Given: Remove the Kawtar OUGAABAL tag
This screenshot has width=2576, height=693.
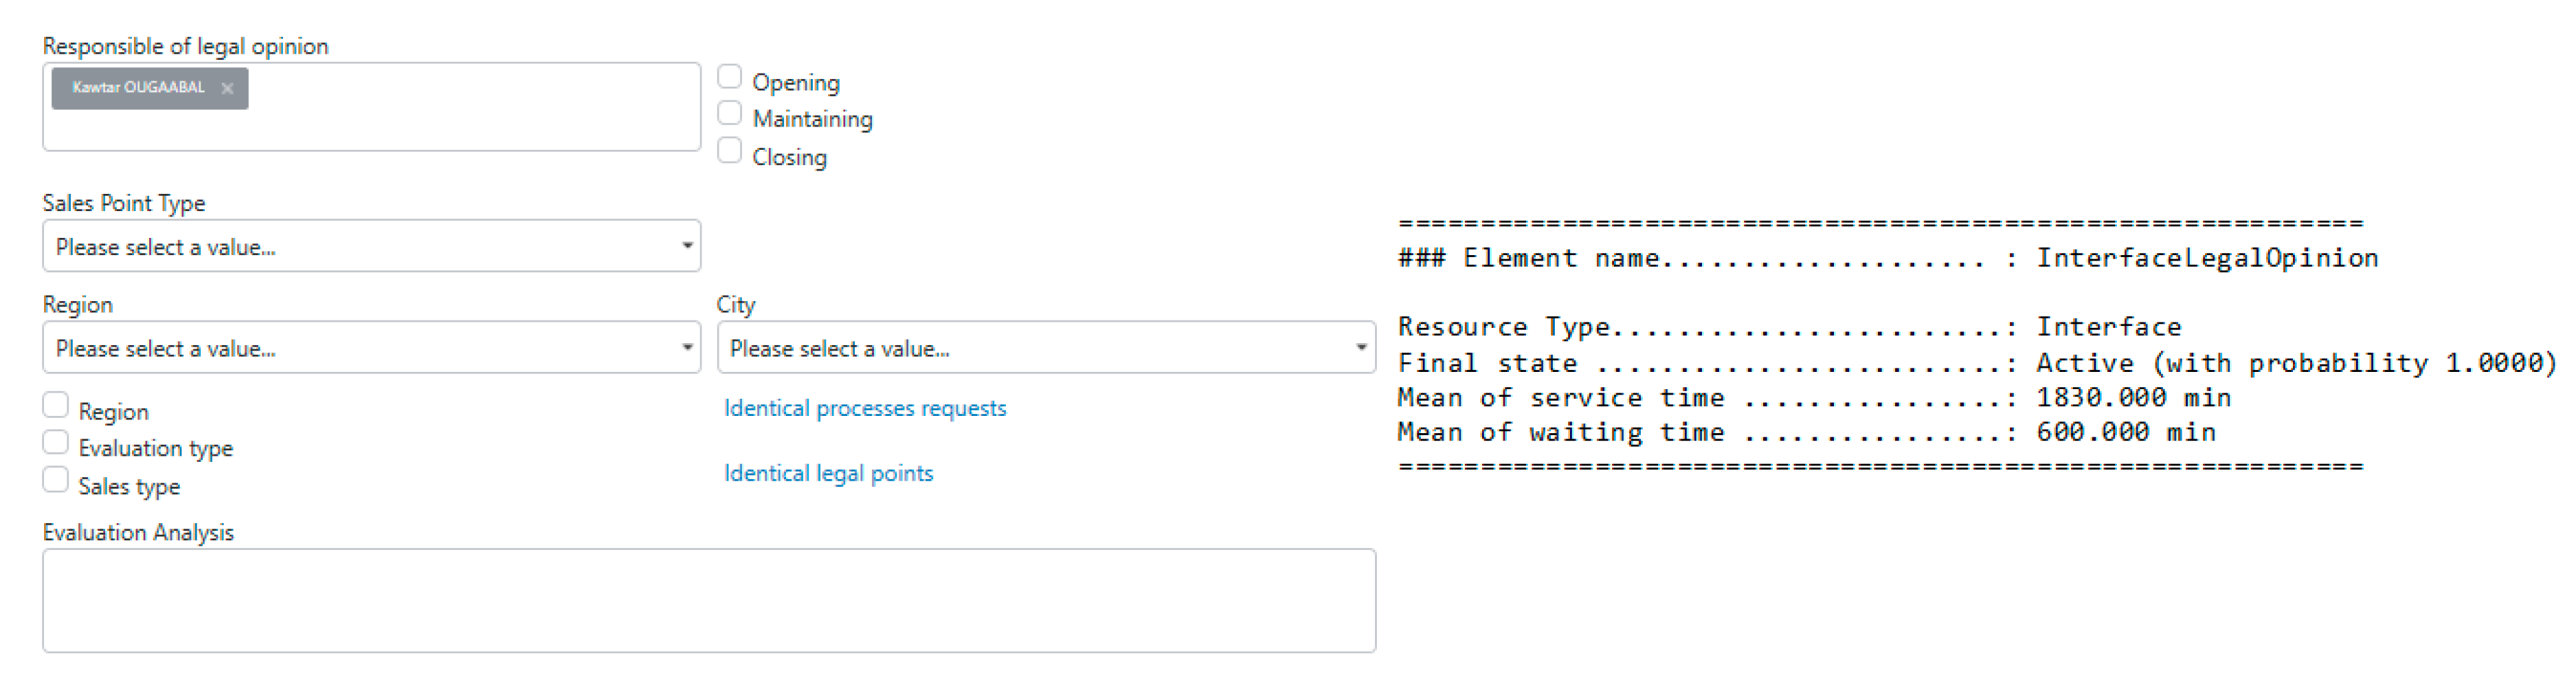Looking at the screenshot, I should click(x=227, y=89).
